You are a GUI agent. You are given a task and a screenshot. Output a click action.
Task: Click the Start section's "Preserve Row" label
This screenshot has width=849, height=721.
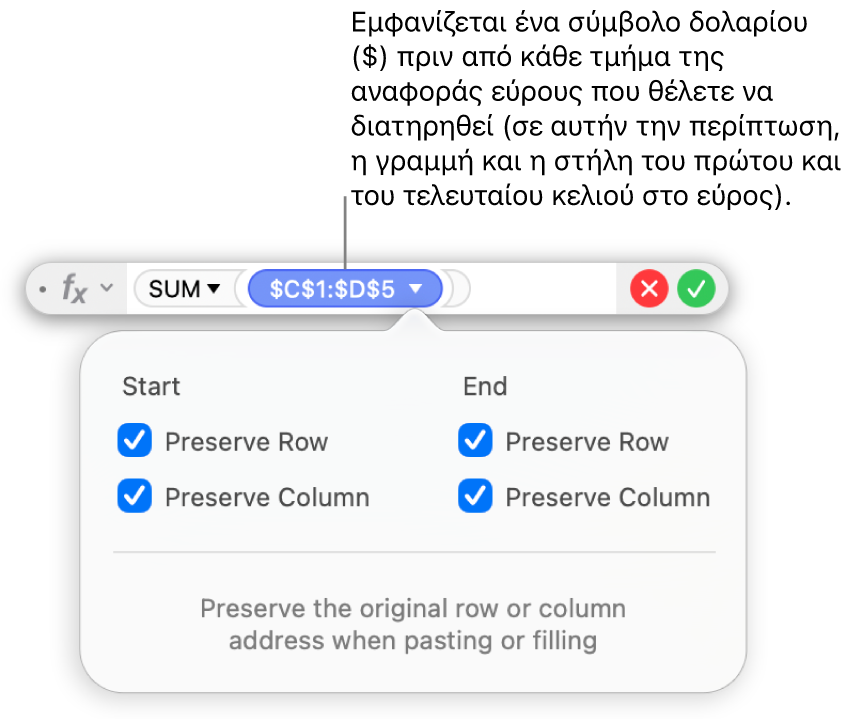[x=246, y=442]
